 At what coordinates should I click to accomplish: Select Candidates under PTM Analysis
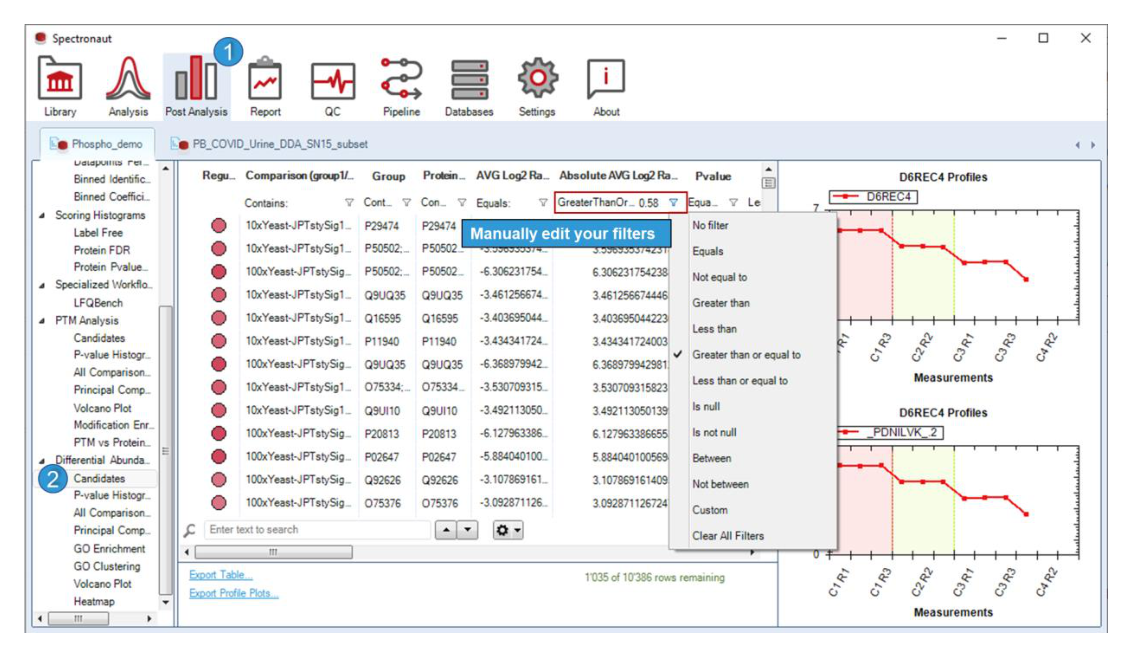pos(99,338)
